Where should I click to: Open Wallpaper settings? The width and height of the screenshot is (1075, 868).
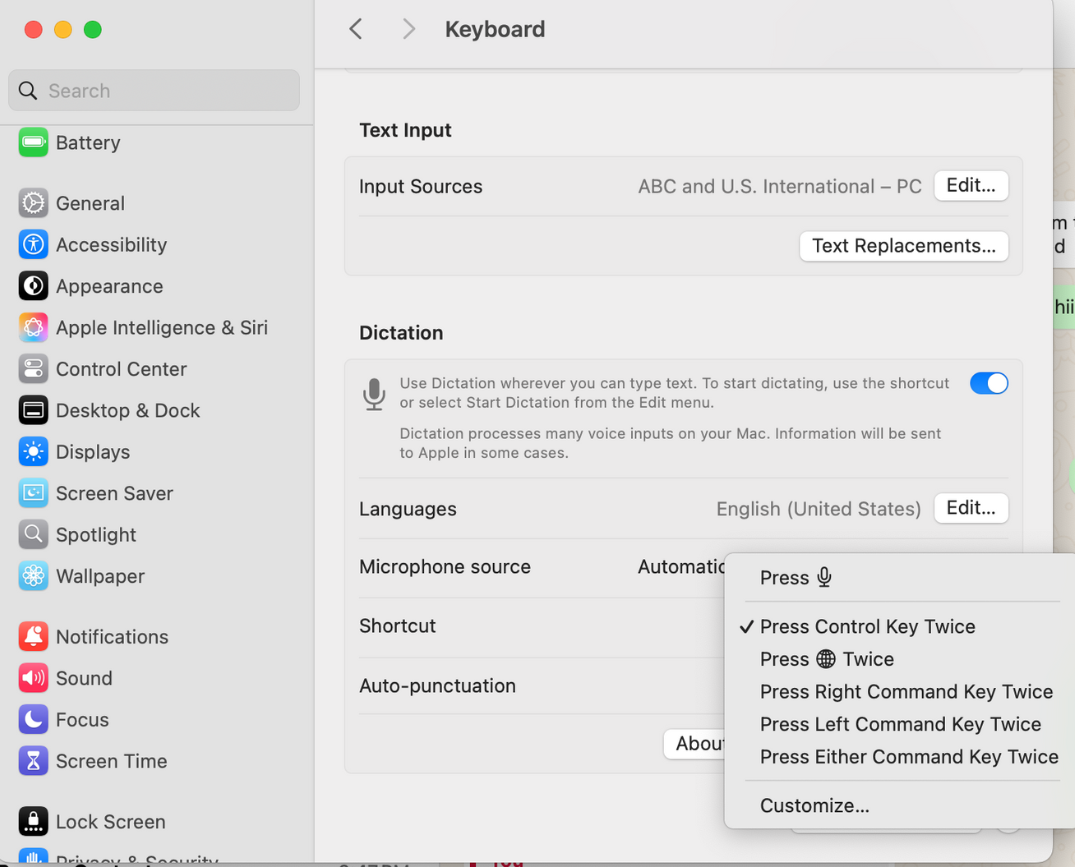100,577
